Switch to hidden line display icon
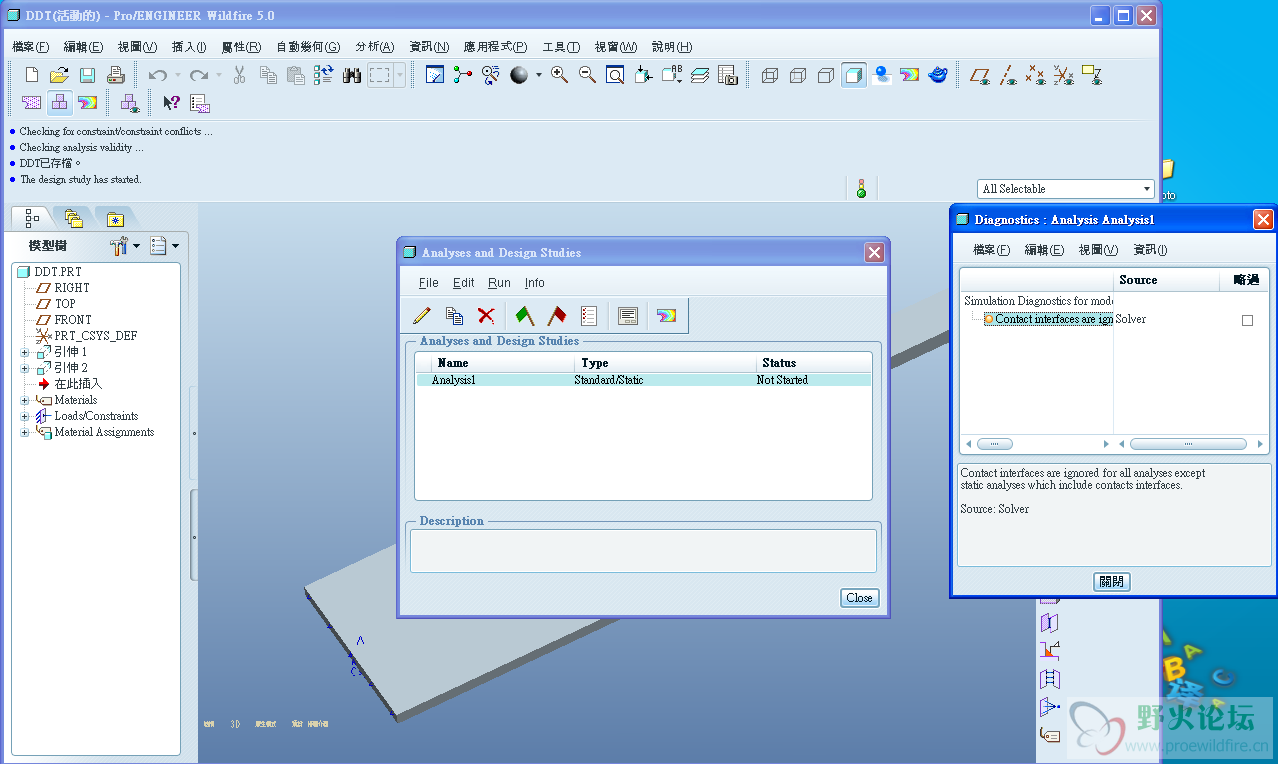The image size is (1278, 764). (797, 75)
